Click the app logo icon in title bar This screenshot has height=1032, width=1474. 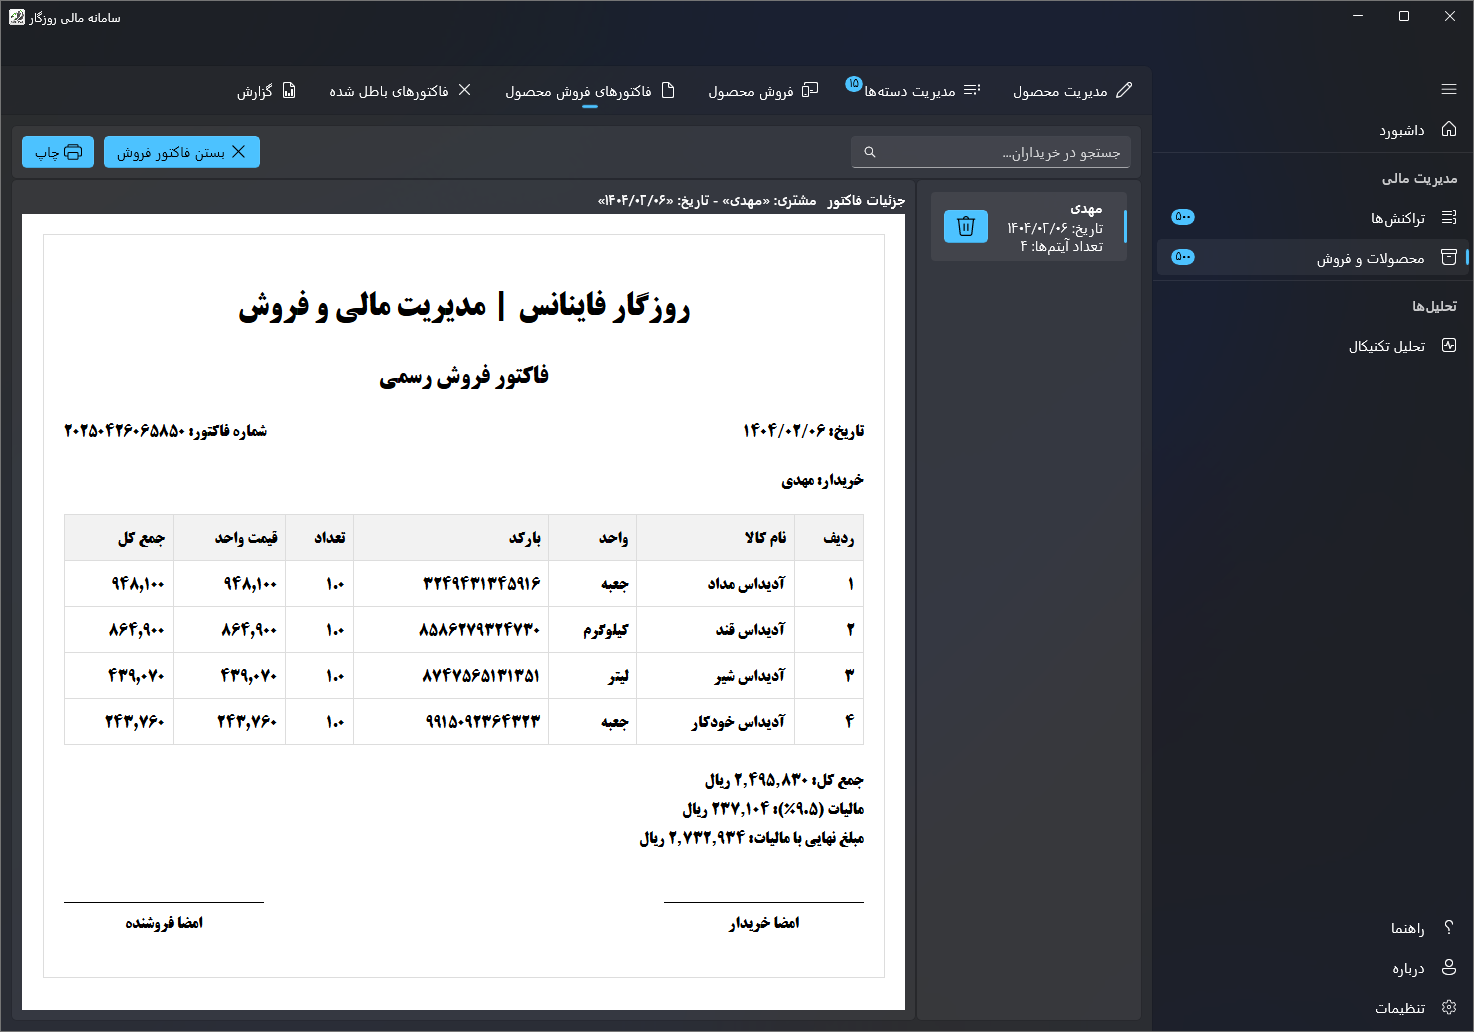click(x=17, y=17)
